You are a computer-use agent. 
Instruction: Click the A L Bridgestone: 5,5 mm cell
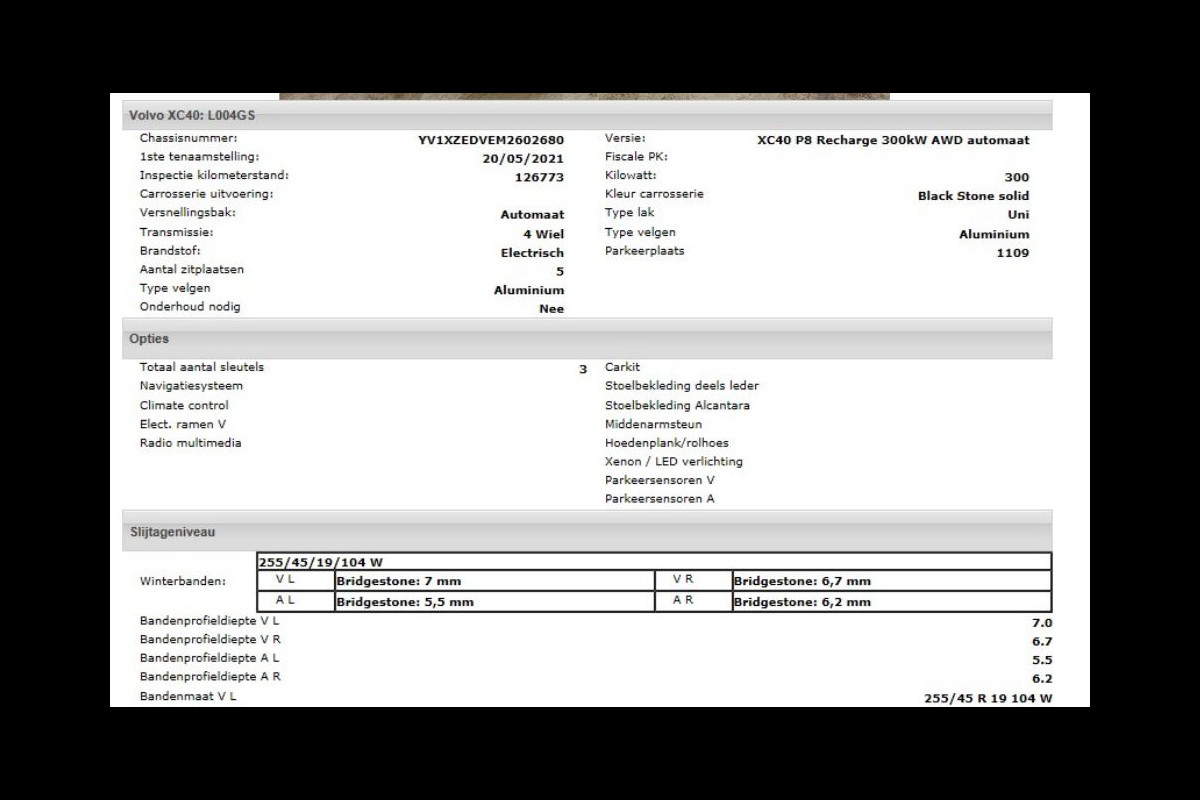pyautogui.click(x=494, y=602)
